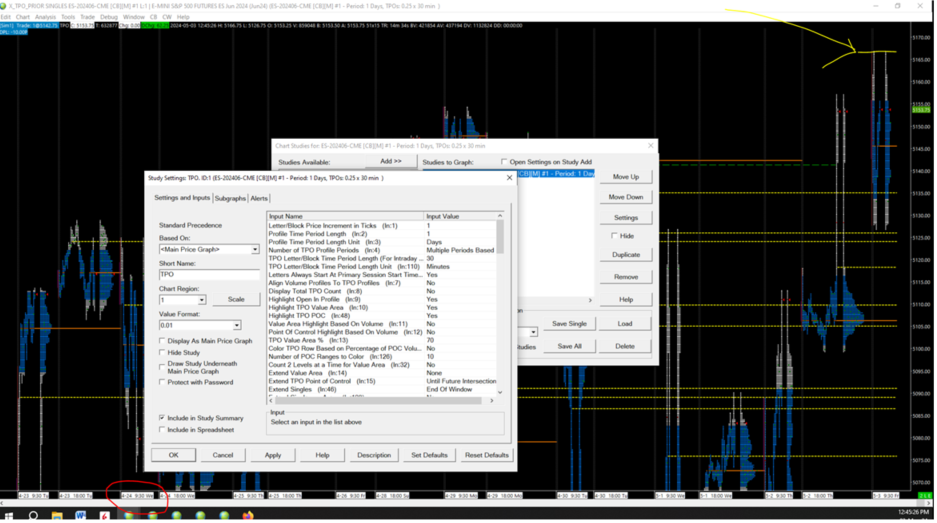Expand the Based On dropdown
The width and height of the screenshot is (937, 523).
255,249
